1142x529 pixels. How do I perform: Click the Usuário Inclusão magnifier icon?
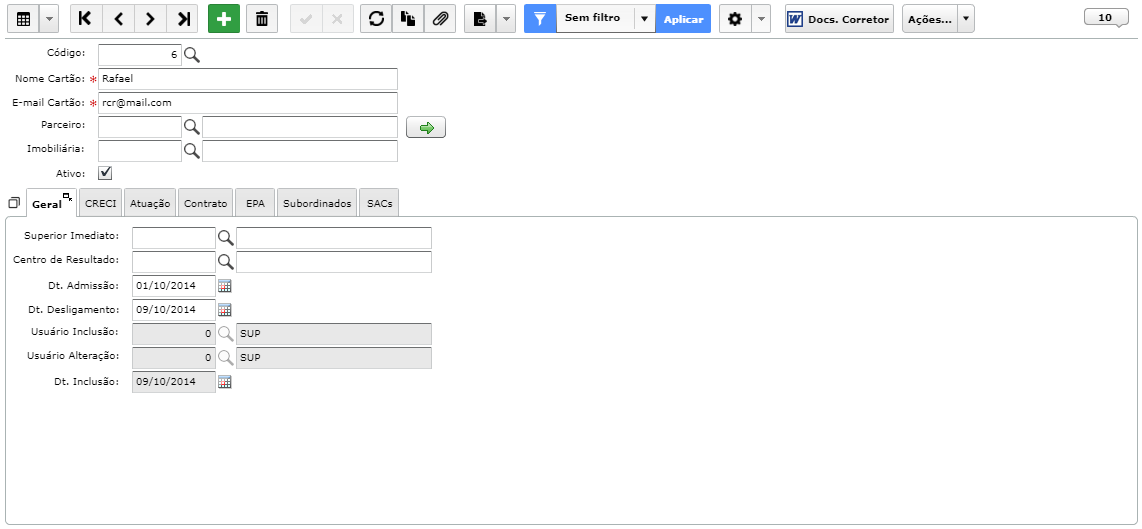click(226, 334)
